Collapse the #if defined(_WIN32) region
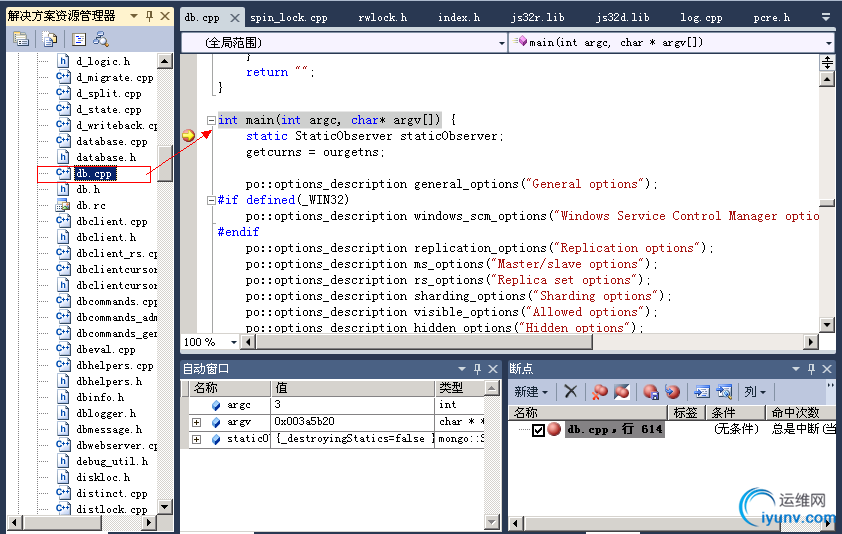The height and width of the screenshot is (534, 842). point(211,200)
